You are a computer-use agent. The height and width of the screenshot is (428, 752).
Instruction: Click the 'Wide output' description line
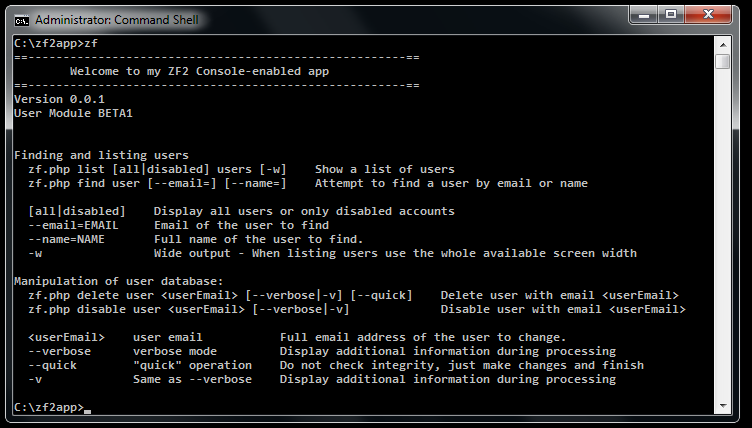[395, 253]
